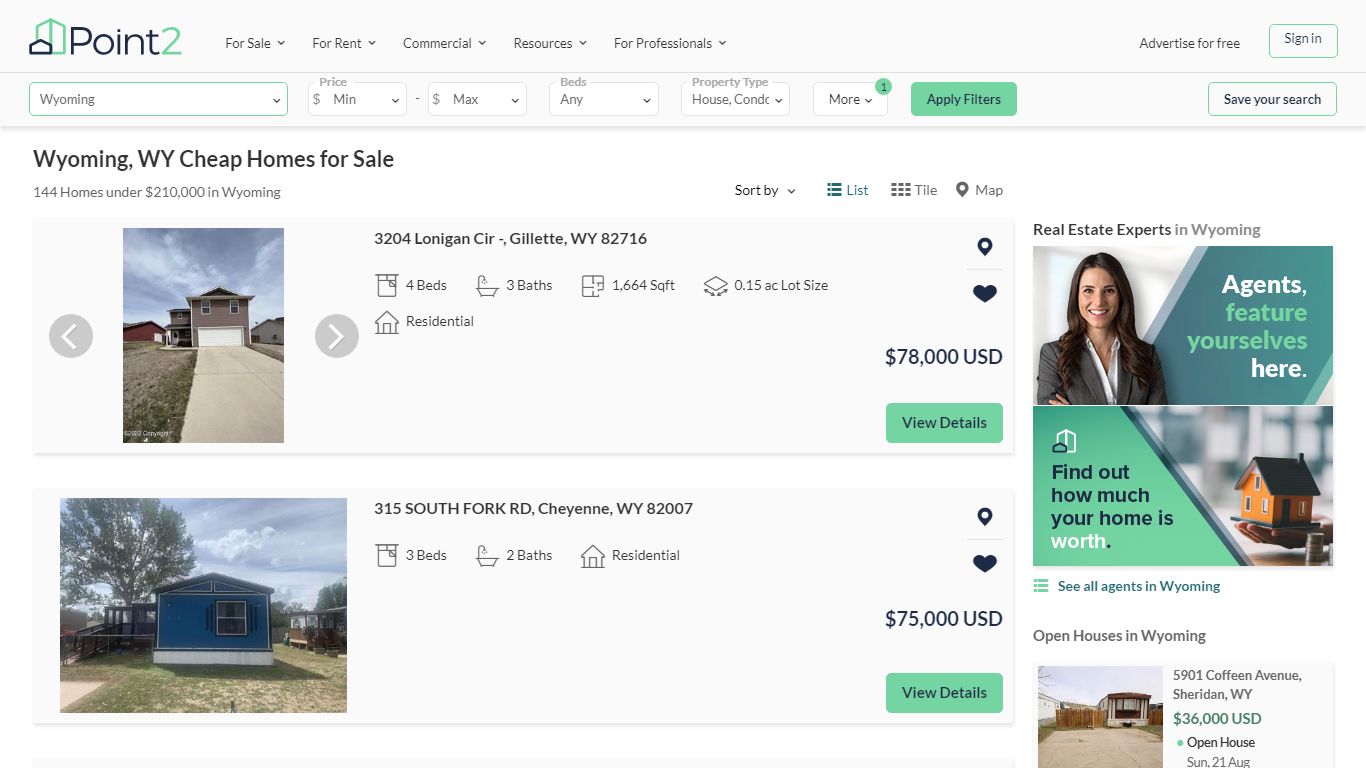The width and height of the screenshot is (1366, 768).
Task: Click the house icon beside Residential on Lonigan listing
Action: coord(387,322)
